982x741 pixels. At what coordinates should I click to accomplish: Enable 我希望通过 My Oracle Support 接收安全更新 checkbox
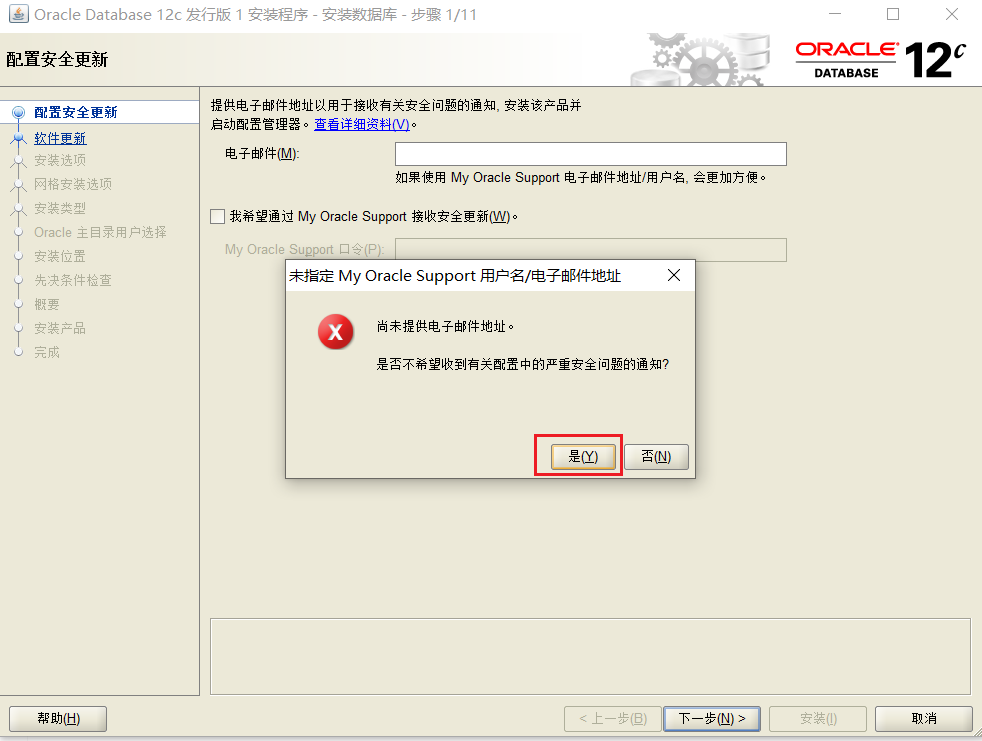pos(217,217)
